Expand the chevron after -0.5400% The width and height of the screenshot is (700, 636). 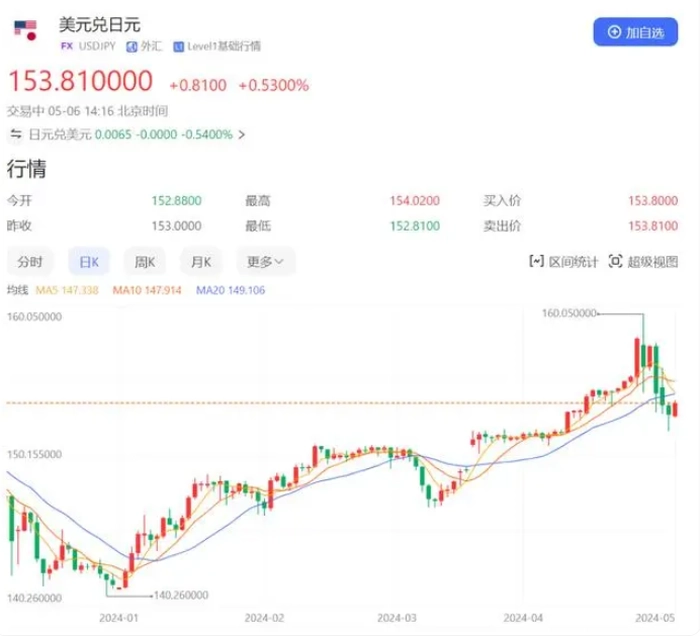click(x=242, y=134)
